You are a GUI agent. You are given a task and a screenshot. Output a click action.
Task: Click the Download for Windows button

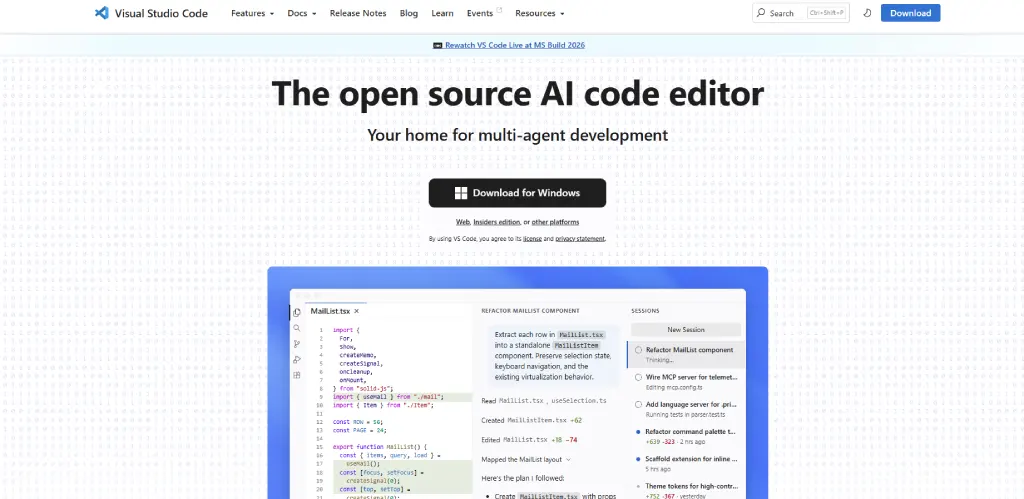click(517, 193)
